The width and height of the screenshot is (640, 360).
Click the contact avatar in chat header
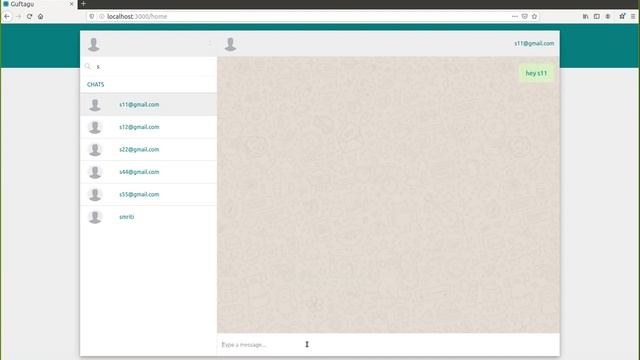click(x=230, y=44)
